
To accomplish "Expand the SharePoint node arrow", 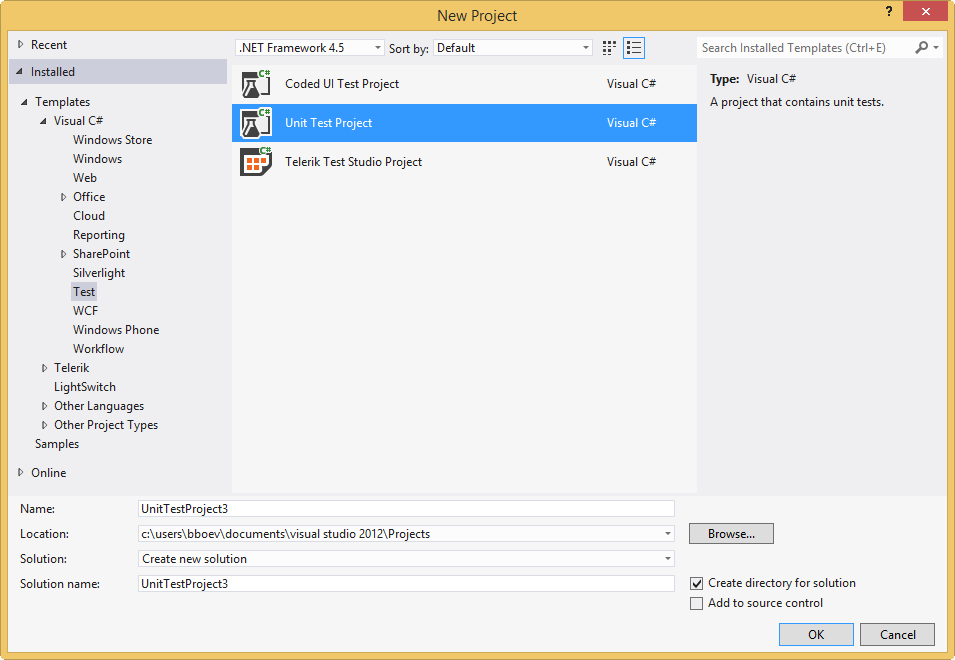I will [x=63, y=254].
